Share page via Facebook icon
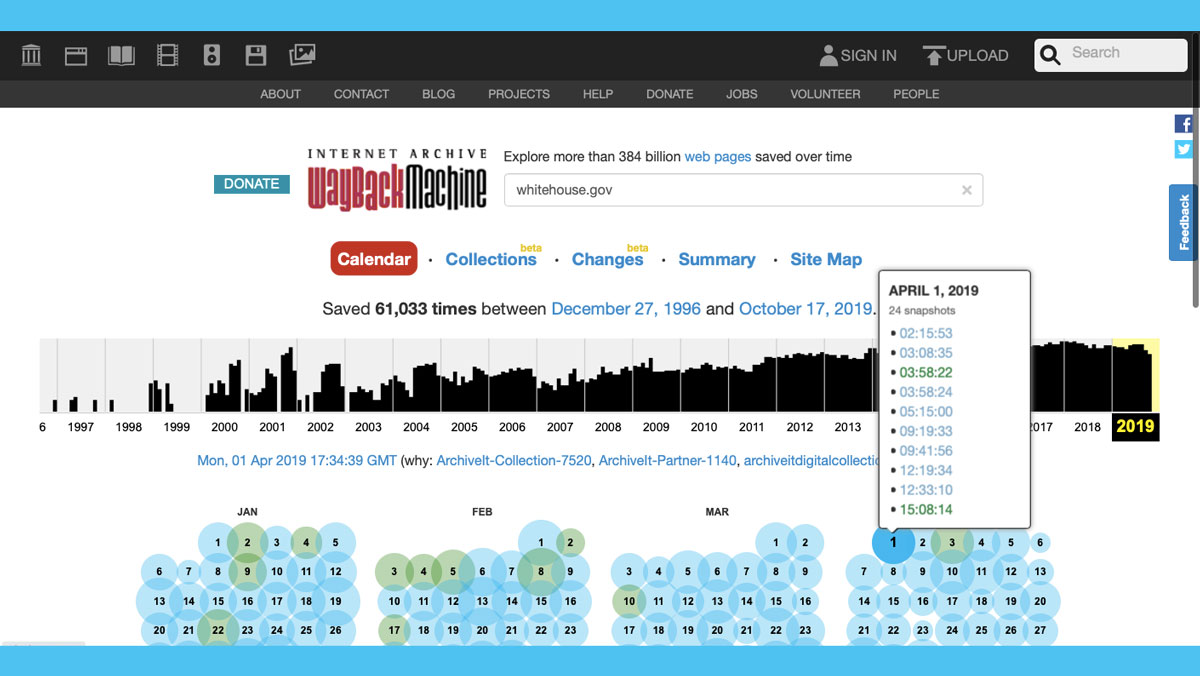 click(x=1184, y=124)
